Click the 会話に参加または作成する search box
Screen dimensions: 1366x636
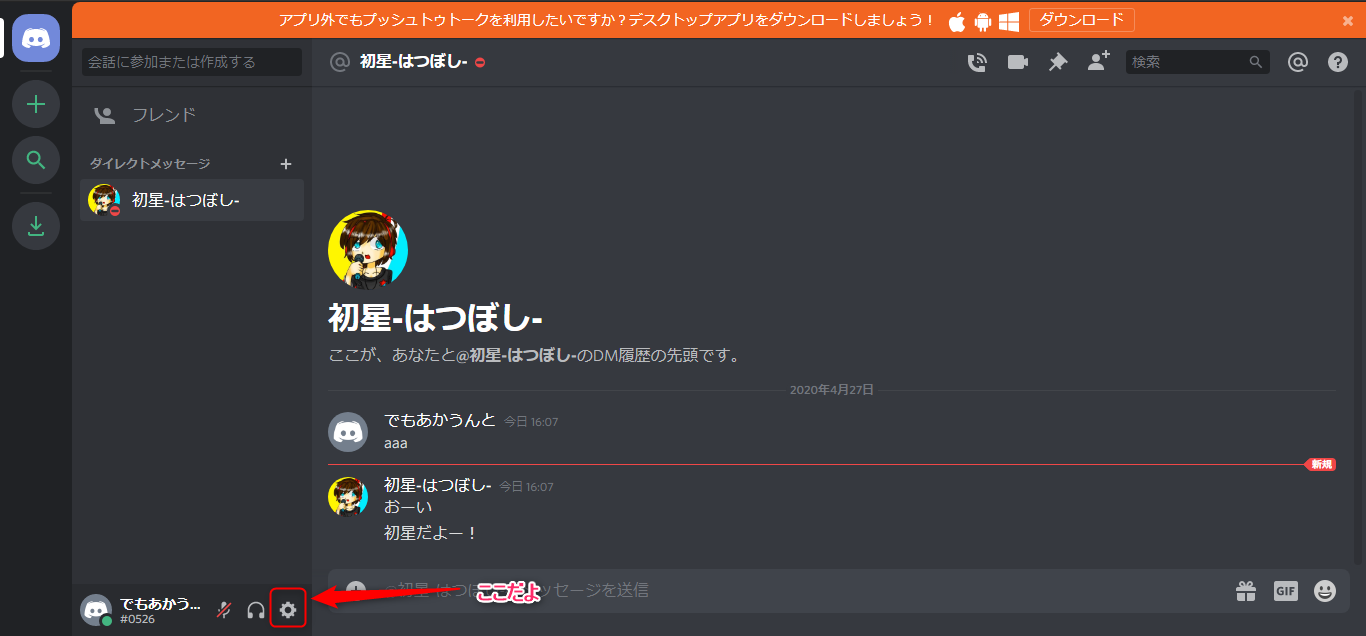192,62
